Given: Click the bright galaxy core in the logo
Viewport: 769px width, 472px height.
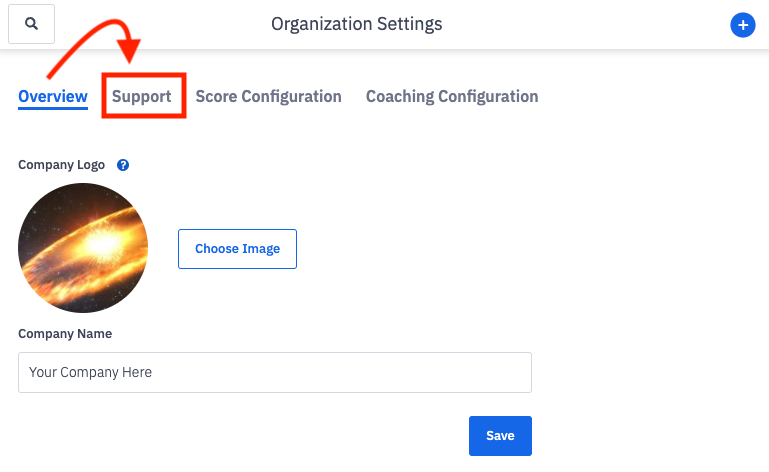Looking at the screenshot, I should (100, 243).
